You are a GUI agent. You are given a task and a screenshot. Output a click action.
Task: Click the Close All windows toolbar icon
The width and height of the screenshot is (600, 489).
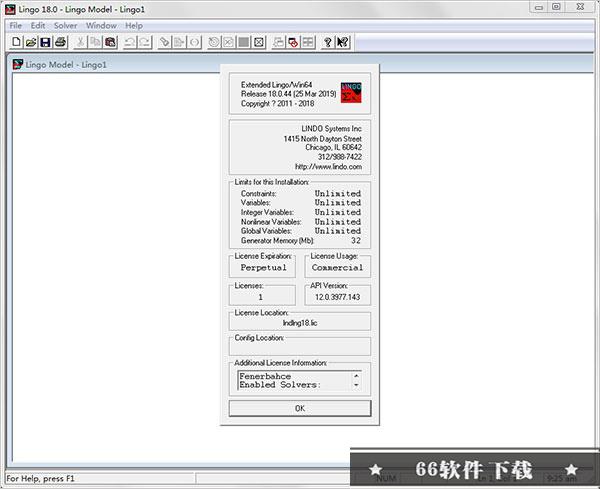tap(293, 42)
